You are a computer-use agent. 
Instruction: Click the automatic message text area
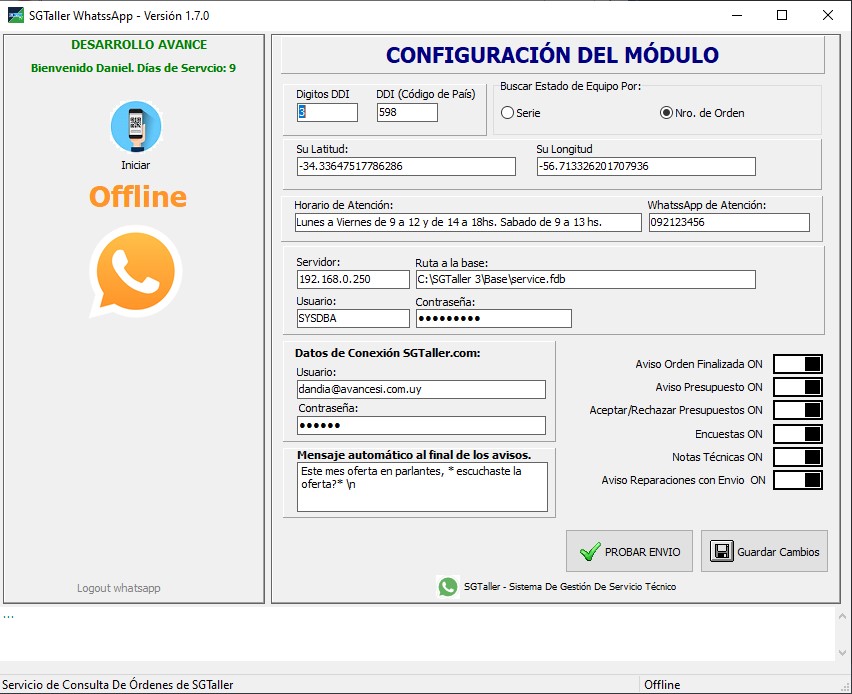tap(422, 486)
